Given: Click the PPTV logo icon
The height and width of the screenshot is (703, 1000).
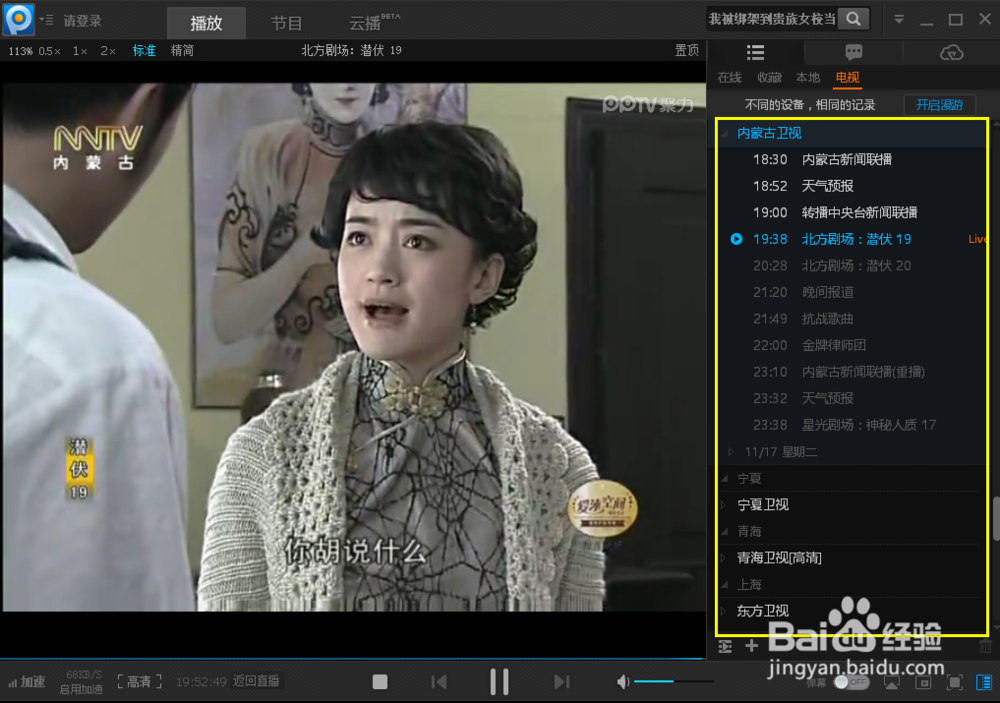Looking at the screenshot, I should [18, 19].
